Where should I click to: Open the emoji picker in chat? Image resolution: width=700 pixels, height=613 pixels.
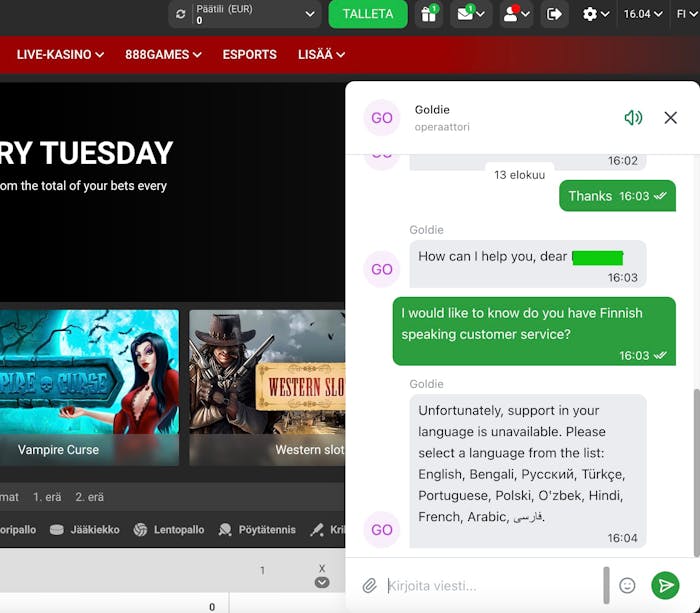point(627,585)
